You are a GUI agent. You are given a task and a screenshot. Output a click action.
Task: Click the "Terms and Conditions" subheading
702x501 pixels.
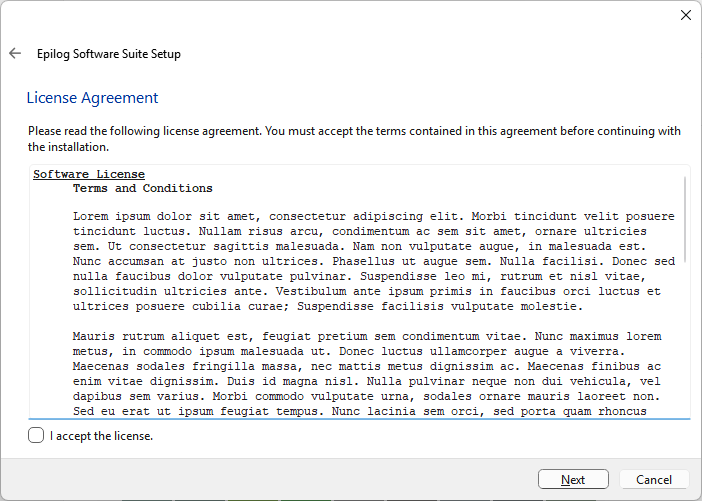tap(142, 188)
